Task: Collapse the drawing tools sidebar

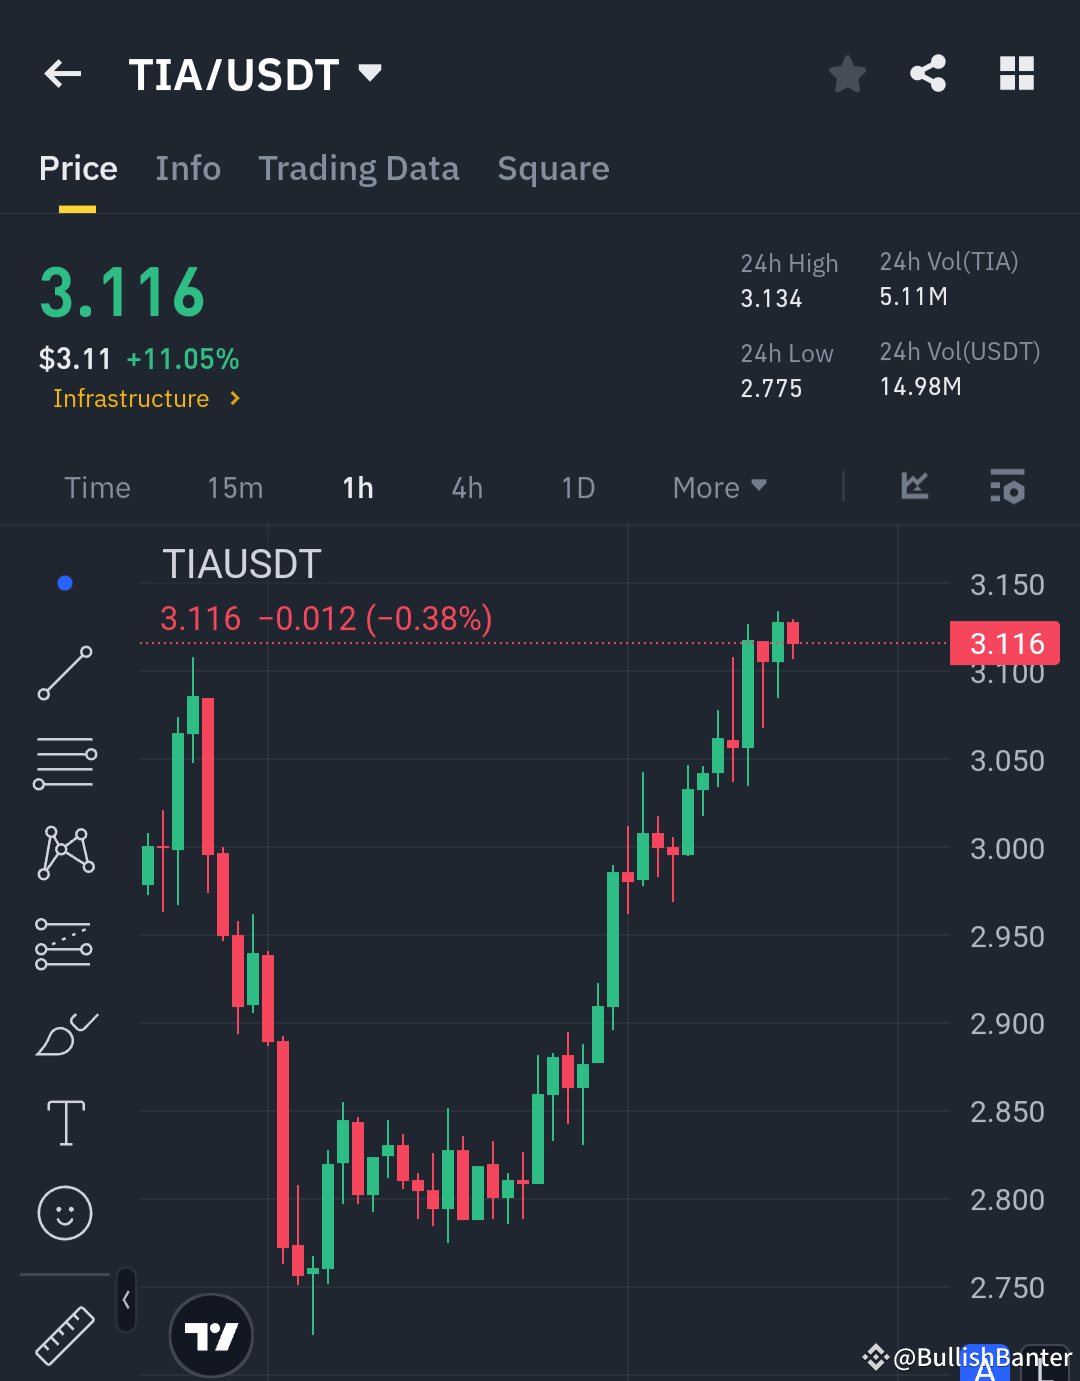Action: coord(126,1302)
